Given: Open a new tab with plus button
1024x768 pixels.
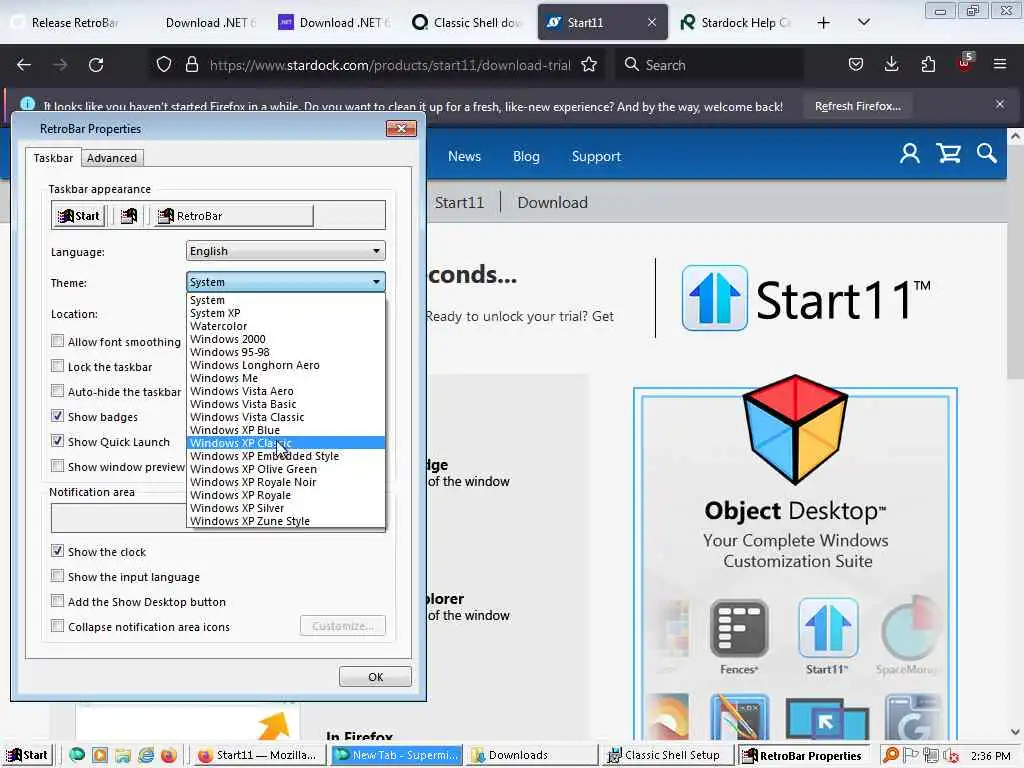Looking at the screenshot, I should pos(824,23).
